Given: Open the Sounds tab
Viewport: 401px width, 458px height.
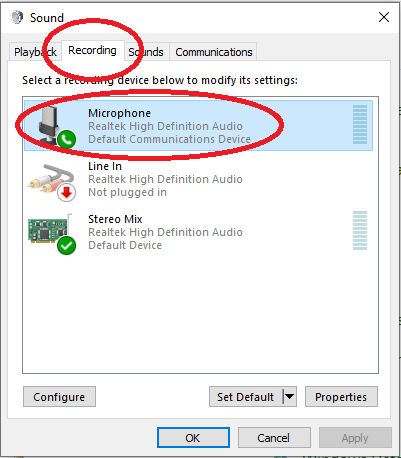Looking at the screenshot, I should pos(146,52).
